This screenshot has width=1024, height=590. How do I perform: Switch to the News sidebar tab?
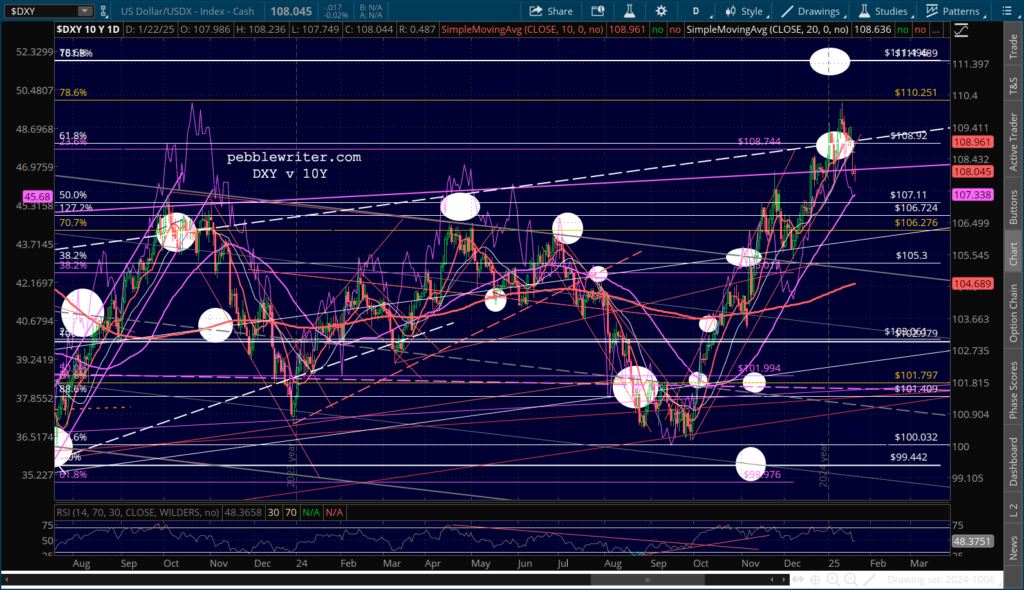(x=1013, y=546)
